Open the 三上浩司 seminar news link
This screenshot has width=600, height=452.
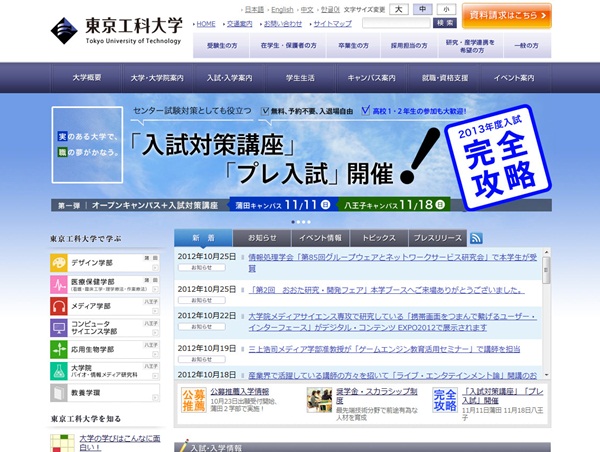pyautogui.click(x=384, y=349)
